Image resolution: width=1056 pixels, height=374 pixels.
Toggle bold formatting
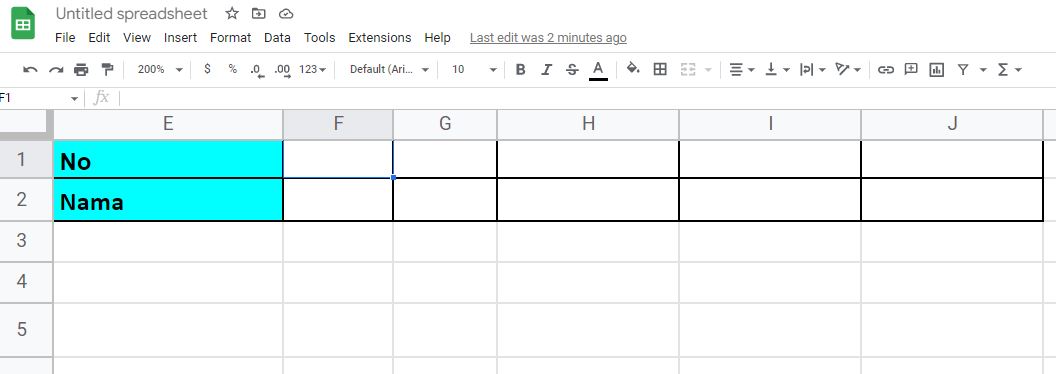[520, 69]
